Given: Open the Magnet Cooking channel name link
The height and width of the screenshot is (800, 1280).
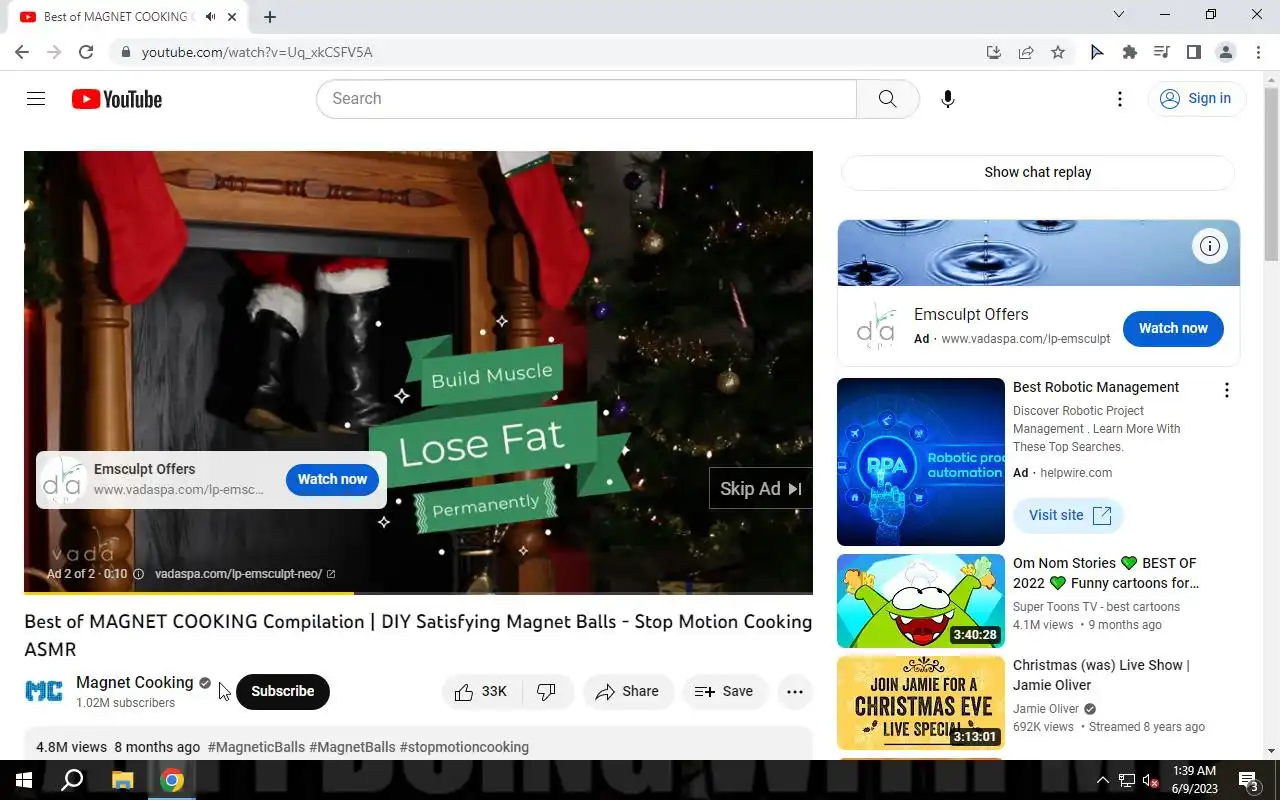Looking at the screenshot, I should click(x=135, y=682).
